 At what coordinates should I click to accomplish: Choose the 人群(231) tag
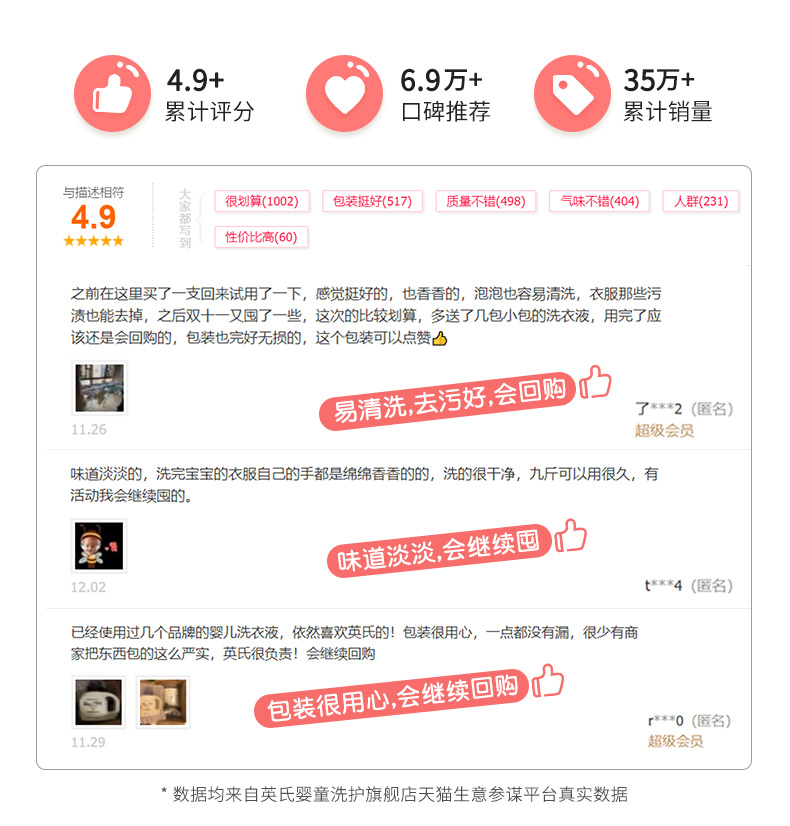[x=701, y=201]
